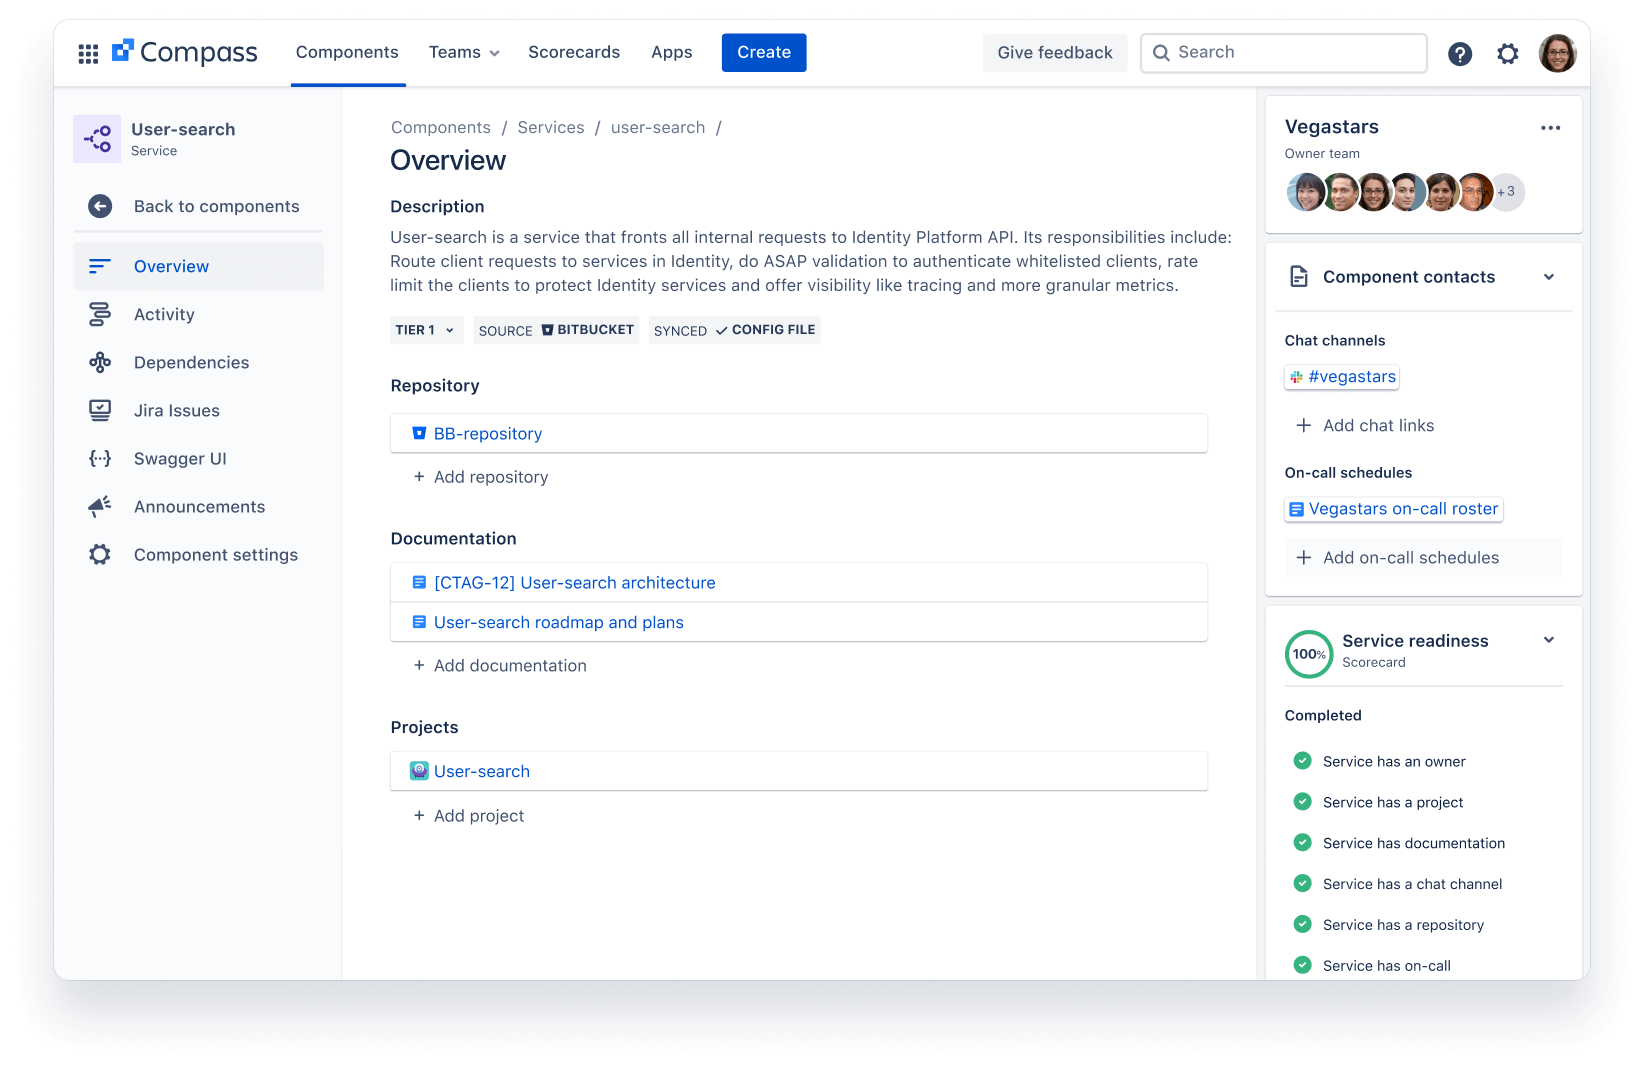Click inside the Search field
The height and width of the screenshot is (1065, 1642).
(1283, 52)
